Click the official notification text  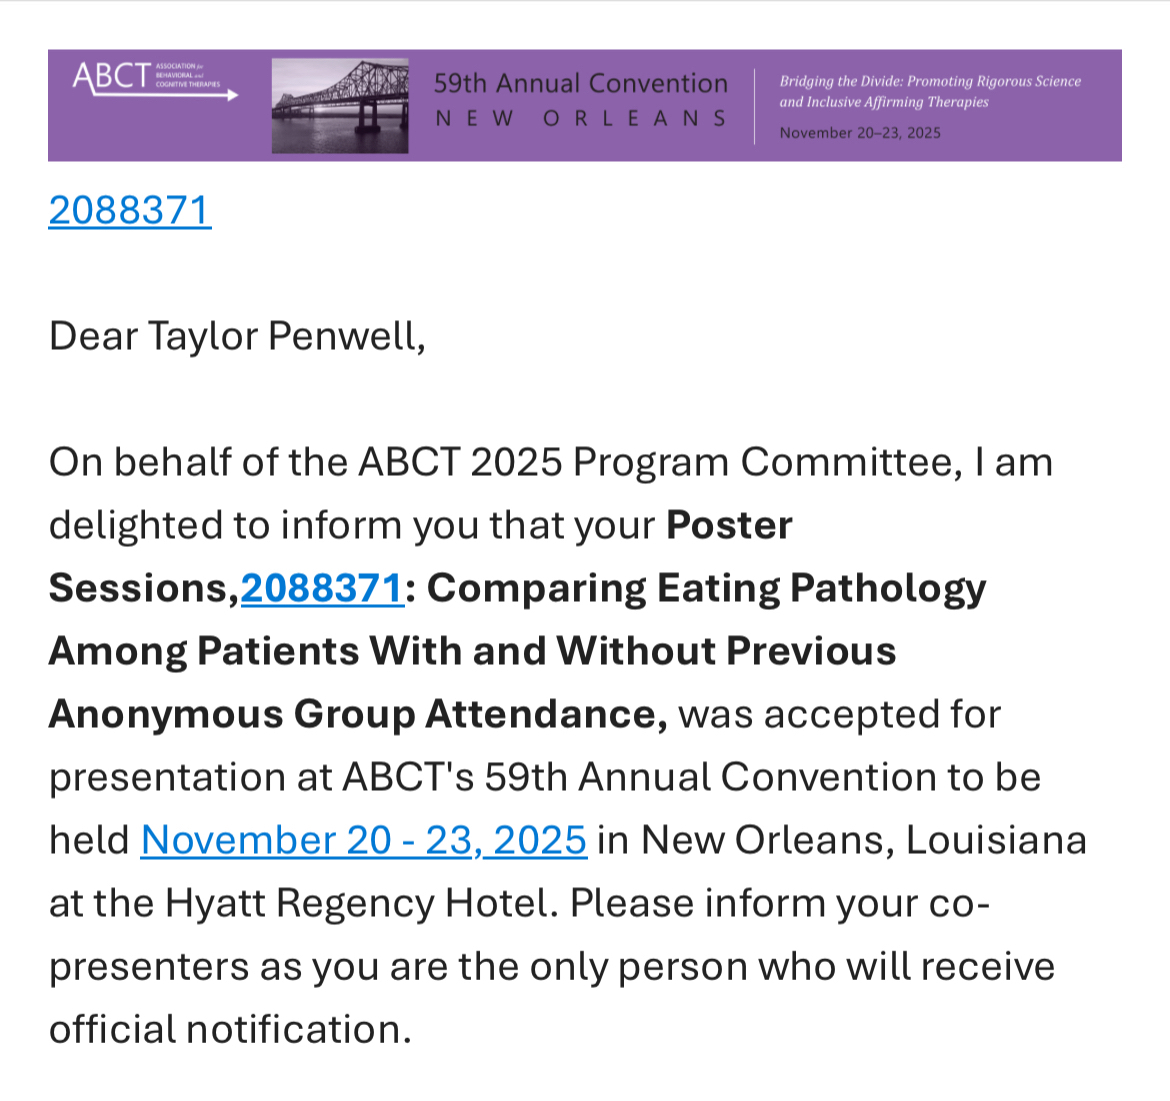pyautogui.click(x=230, y=1029)
